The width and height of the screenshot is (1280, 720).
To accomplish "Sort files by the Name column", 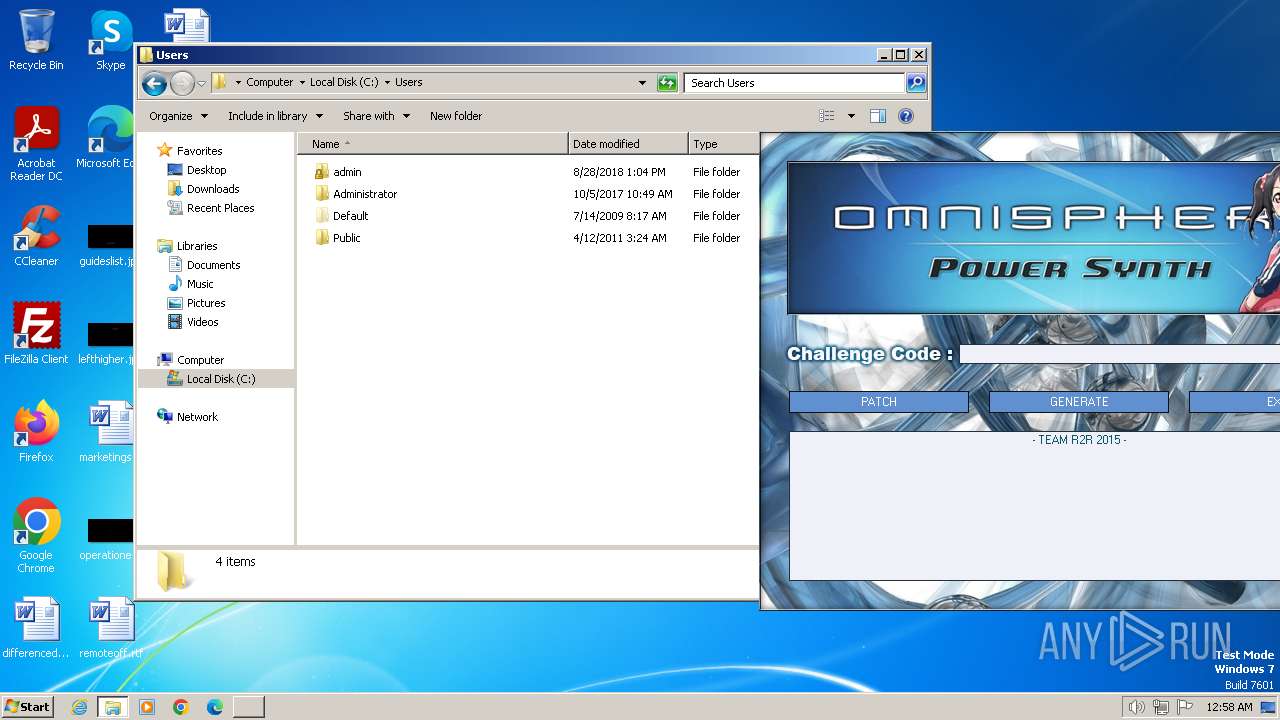I will (x=432, y=144).
